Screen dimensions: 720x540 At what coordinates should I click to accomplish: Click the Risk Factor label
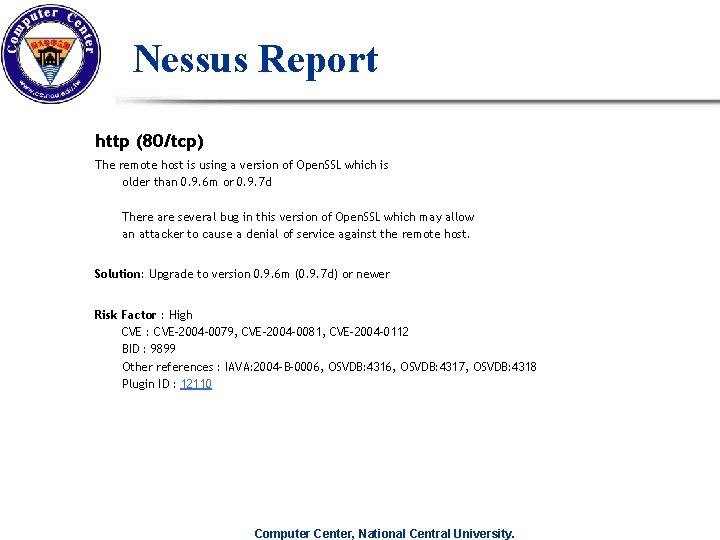click(x=125, y=315)
